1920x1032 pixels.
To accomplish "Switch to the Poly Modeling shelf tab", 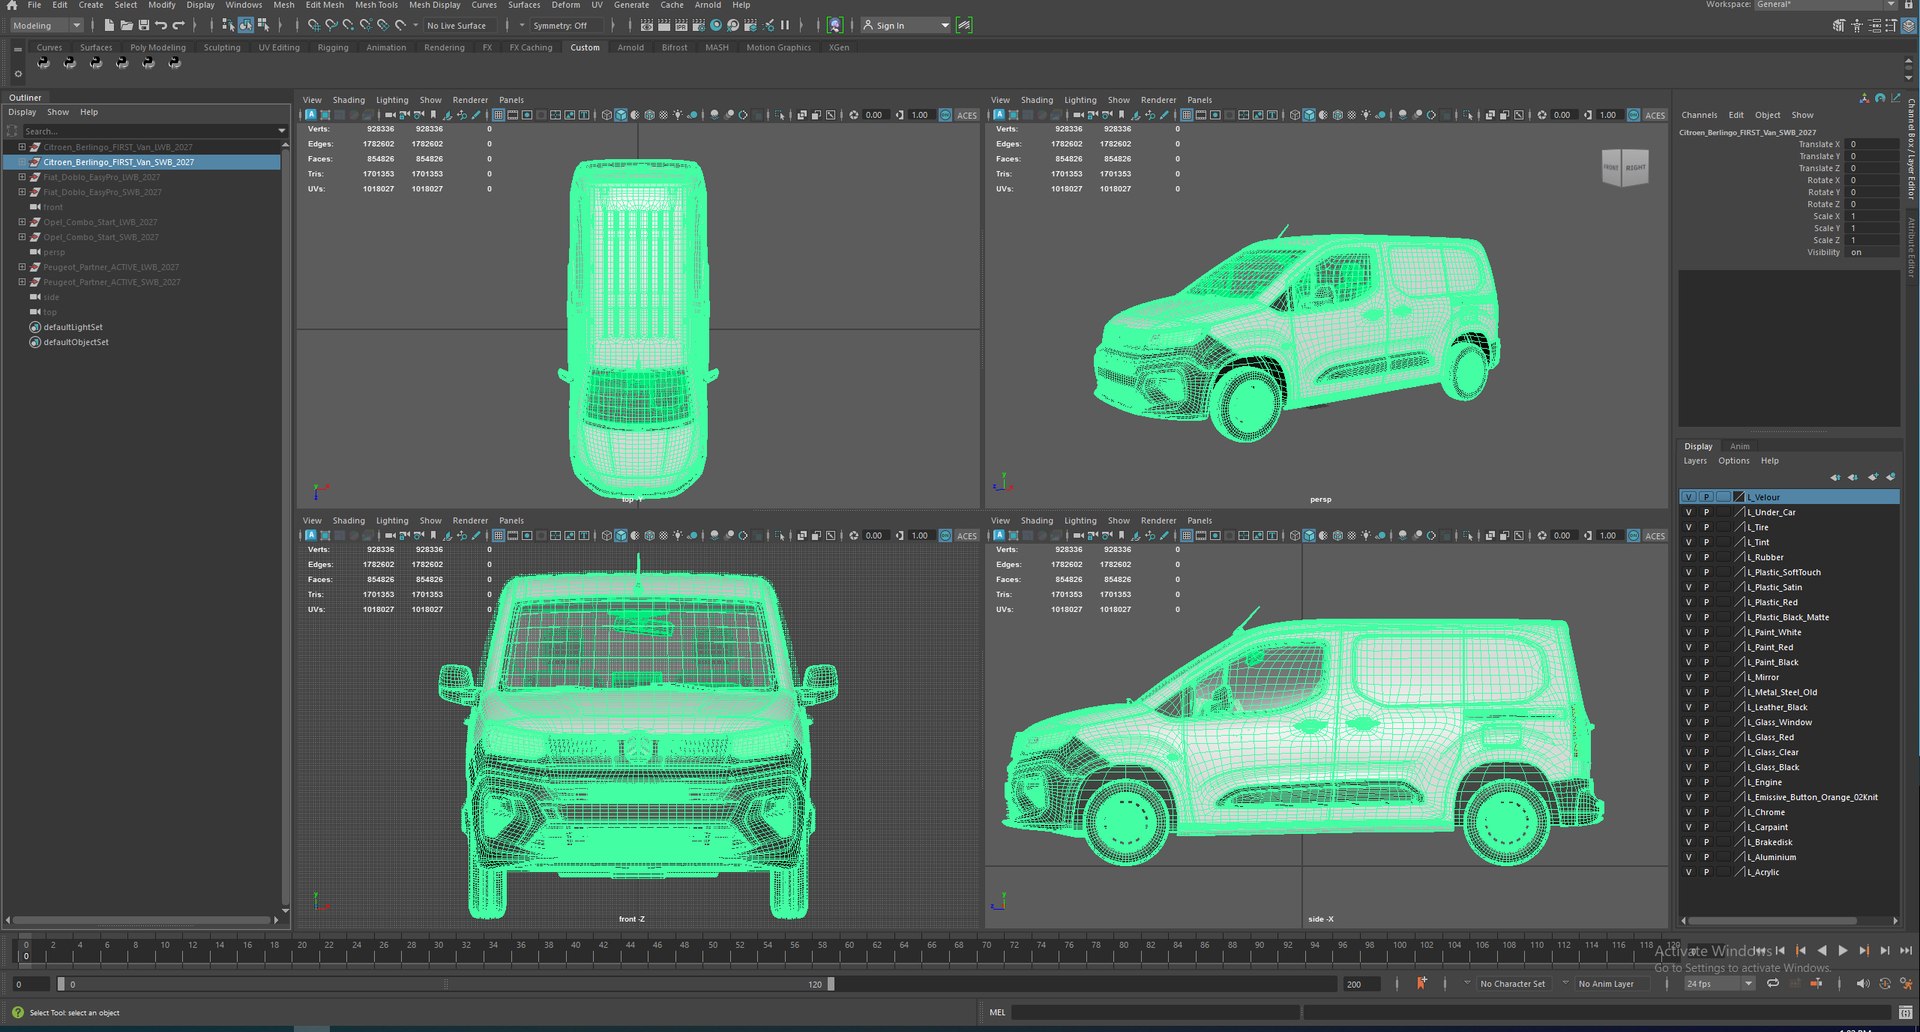I will tap(158, 47).
